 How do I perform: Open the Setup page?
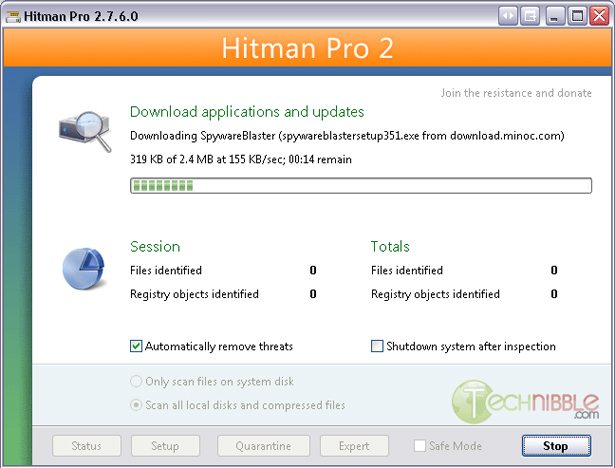[165, 446]
